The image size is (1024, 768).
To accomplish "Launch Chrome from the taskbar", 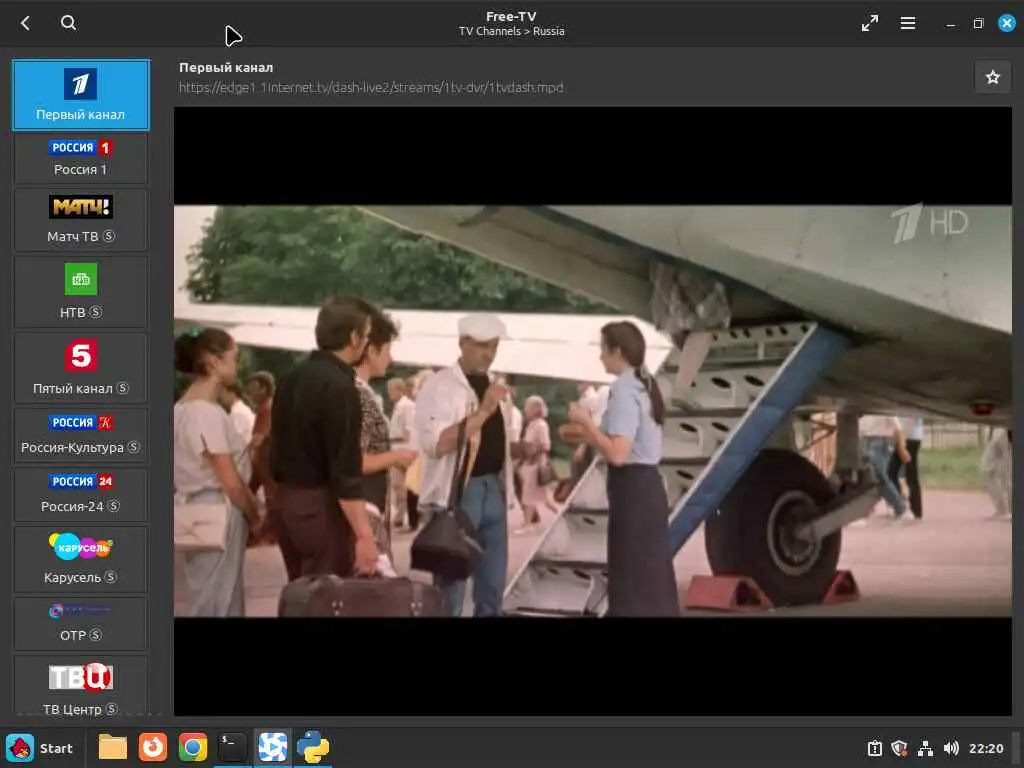I will click(193, 748).
